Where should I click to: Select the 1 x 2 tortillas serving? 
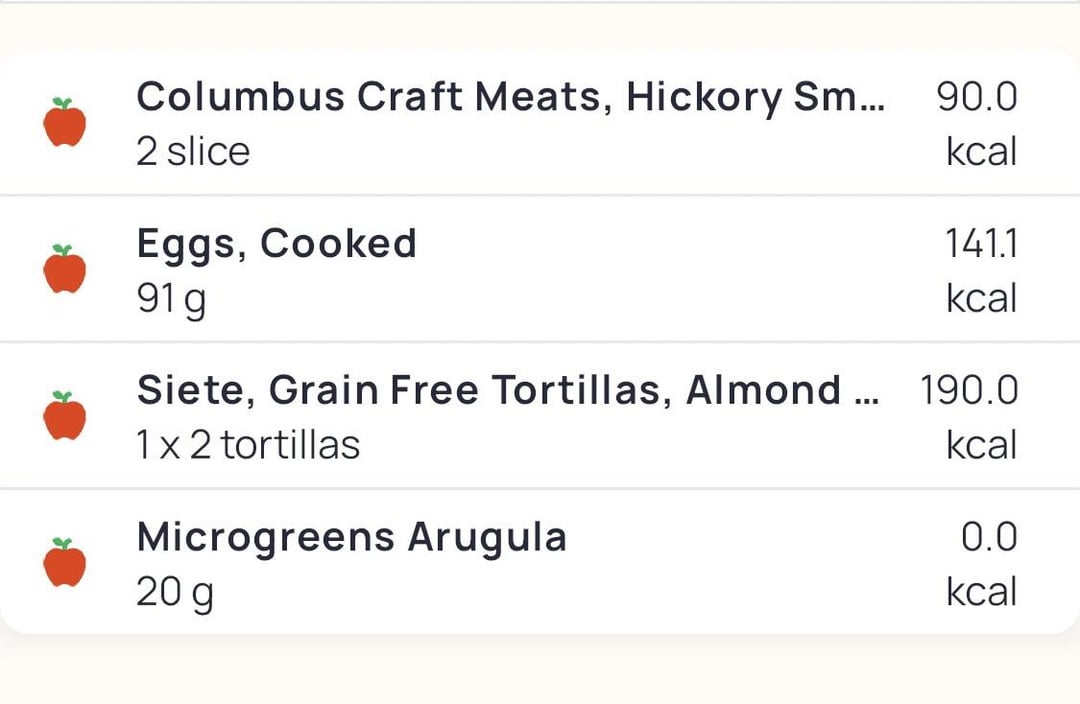(248, 445)
